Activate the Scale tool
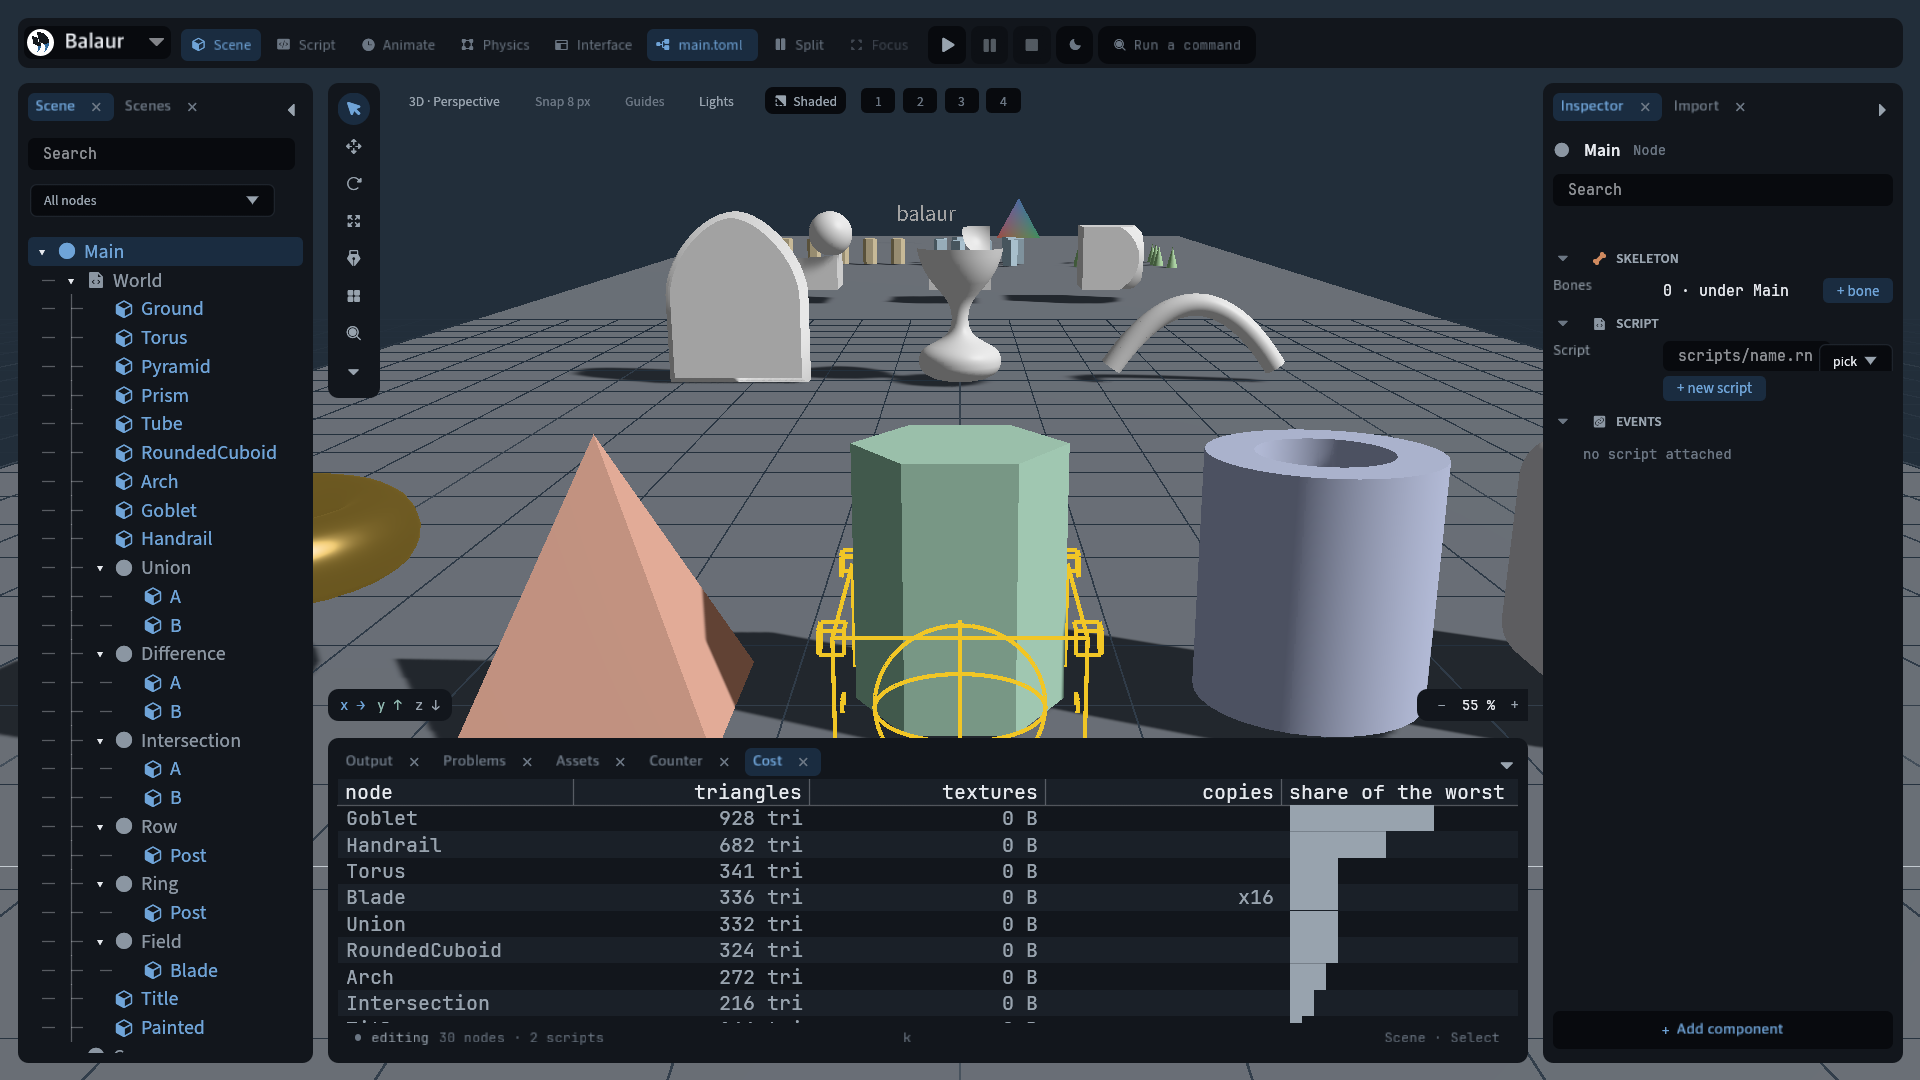Image resolution: width=1920 pixels, height=1080 pixels. (x=354, y=221)
